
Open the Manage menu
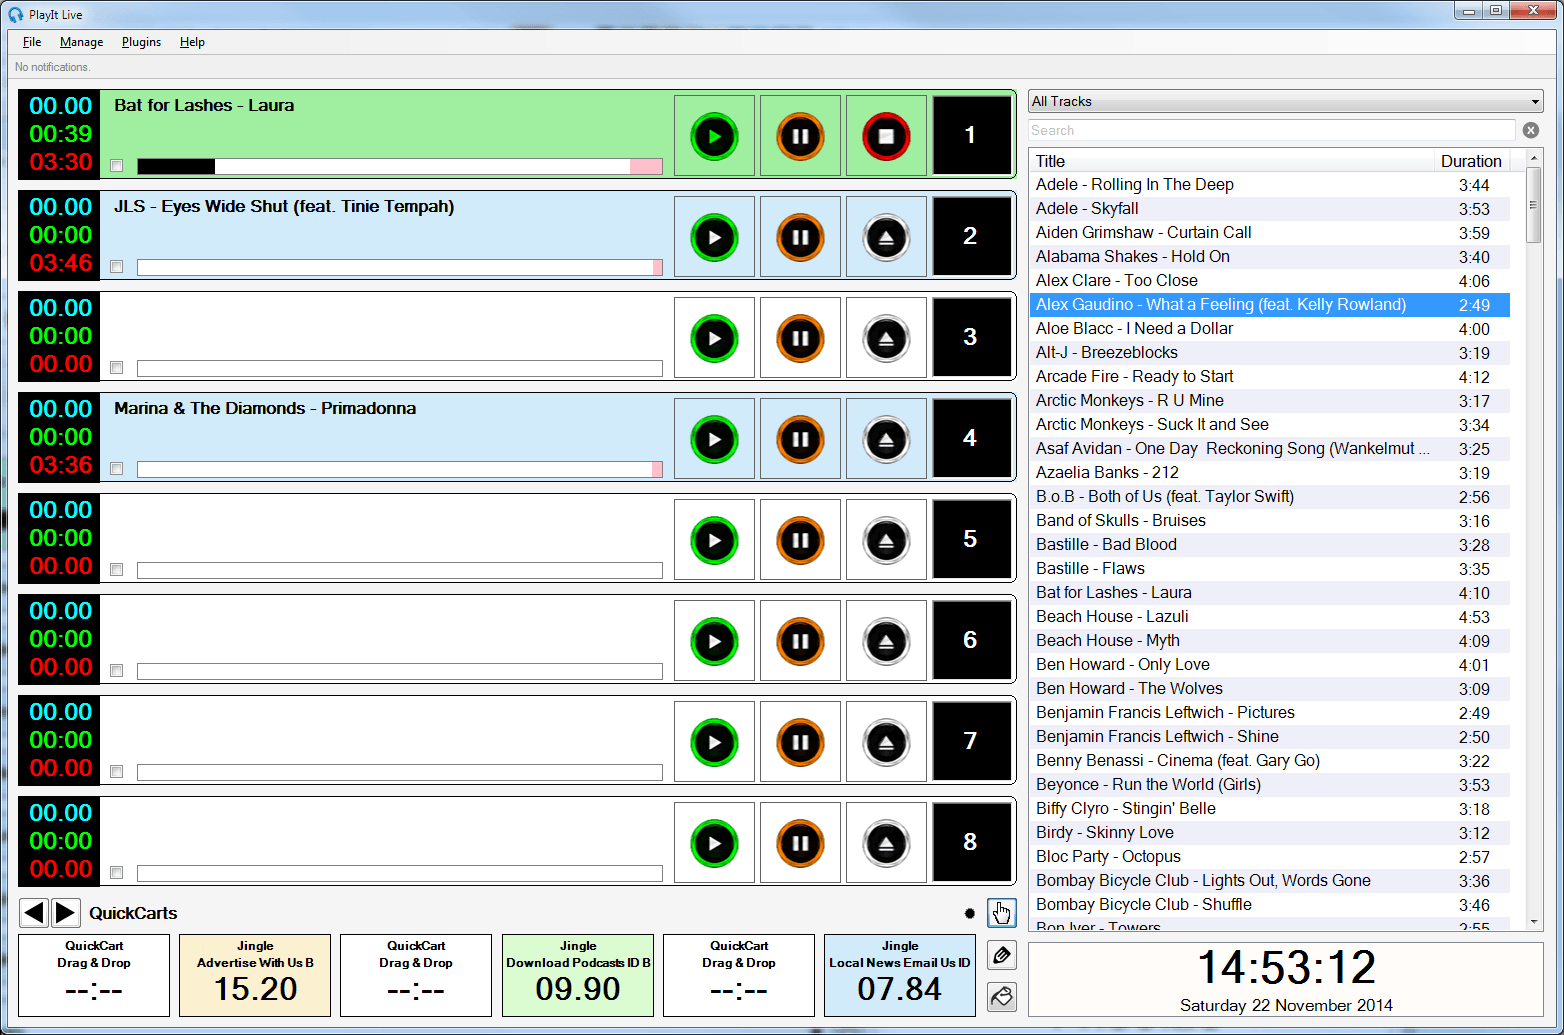pyautogui.click(x=81, y=42)
